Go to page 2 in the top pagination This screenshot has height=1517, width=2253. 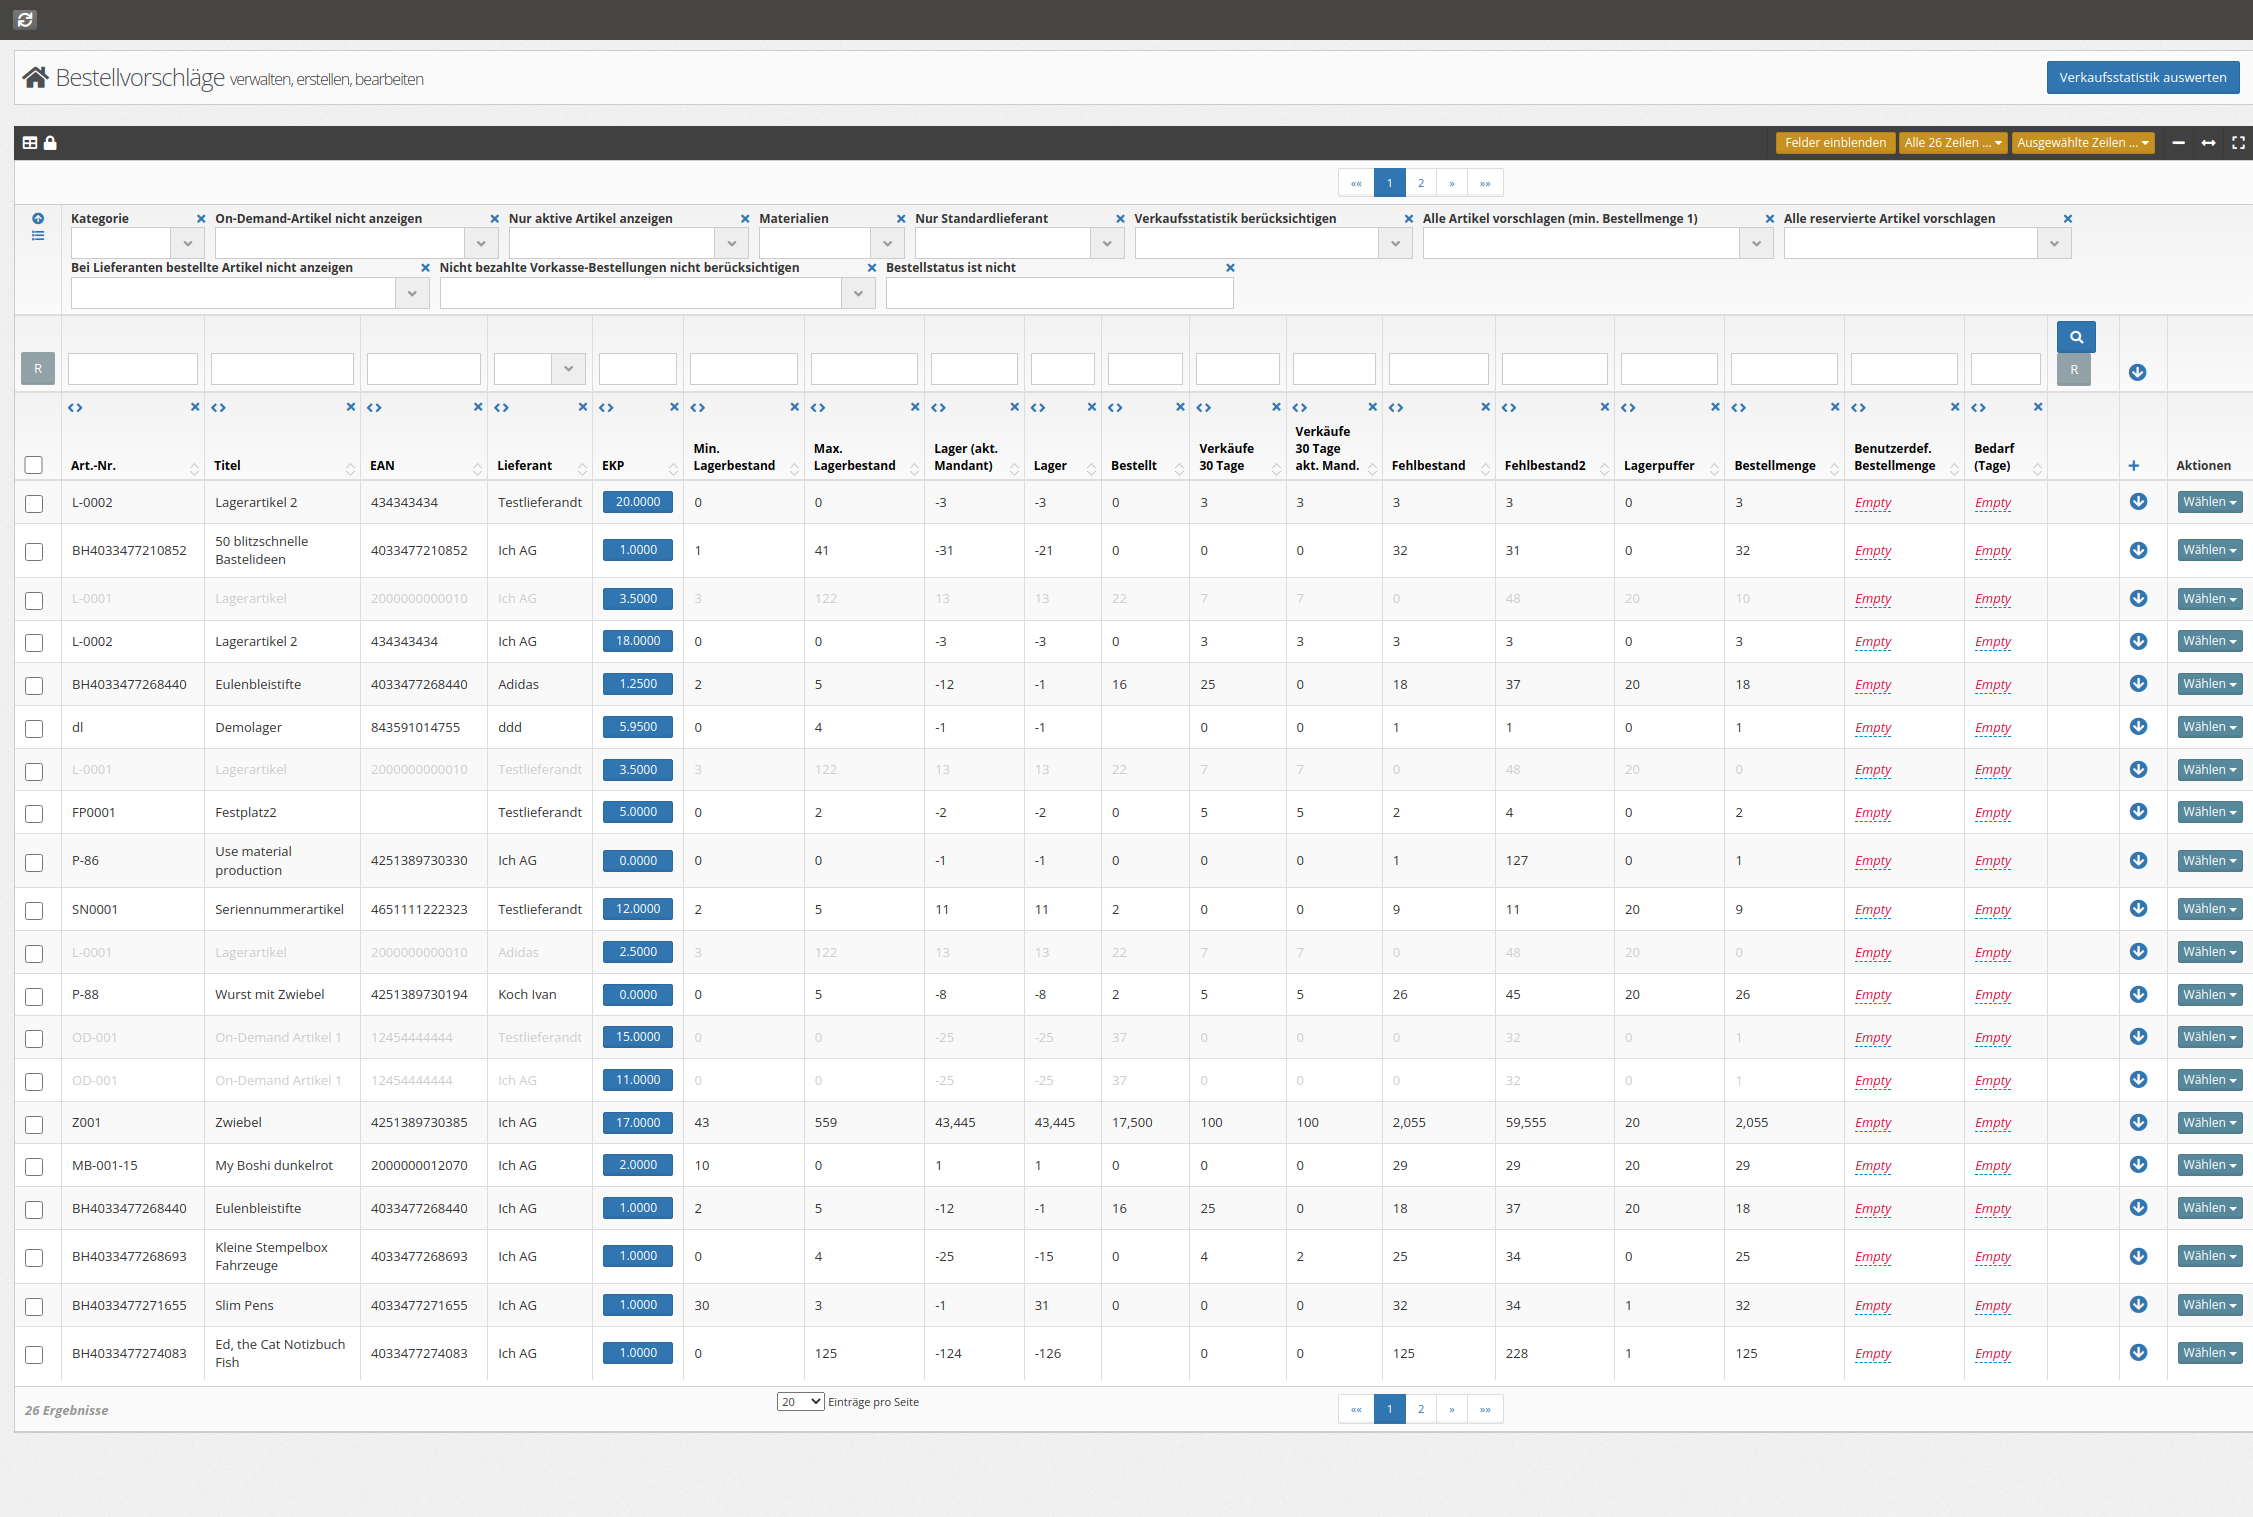(x=1420, y=183)
